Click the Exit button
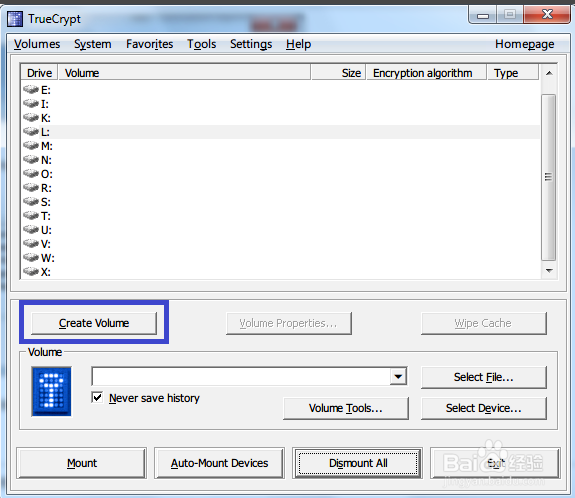The width and height of the screenshot is (575, 498). 495,463
